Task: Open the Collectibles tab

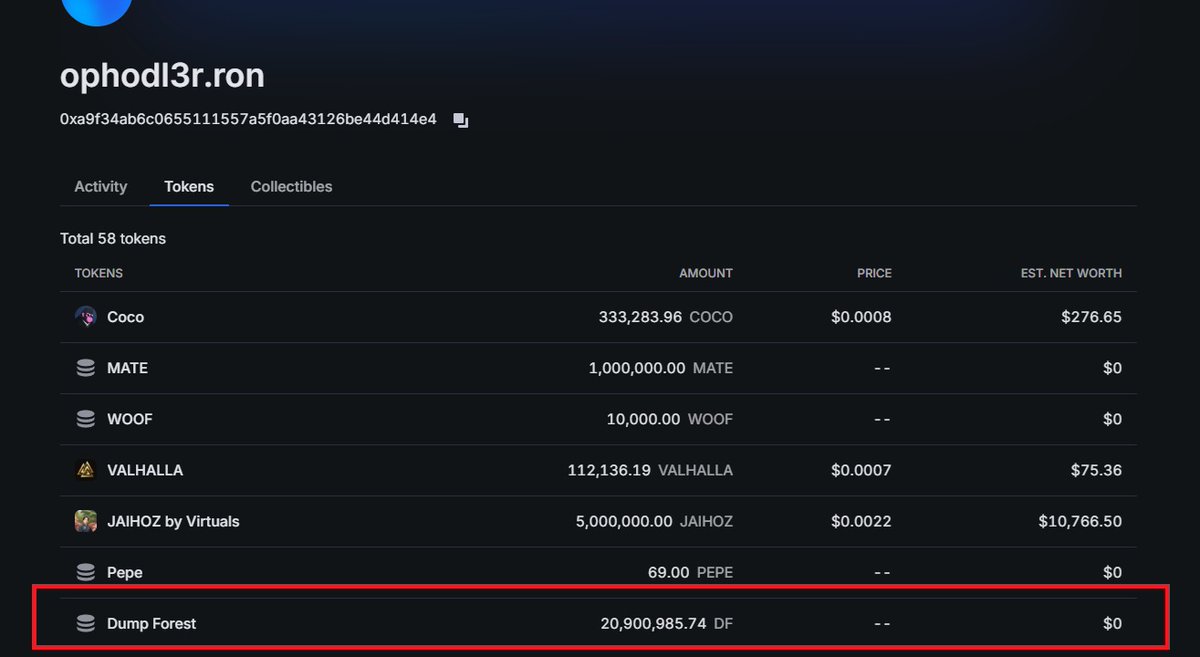Action: click(x=292, y=186)
